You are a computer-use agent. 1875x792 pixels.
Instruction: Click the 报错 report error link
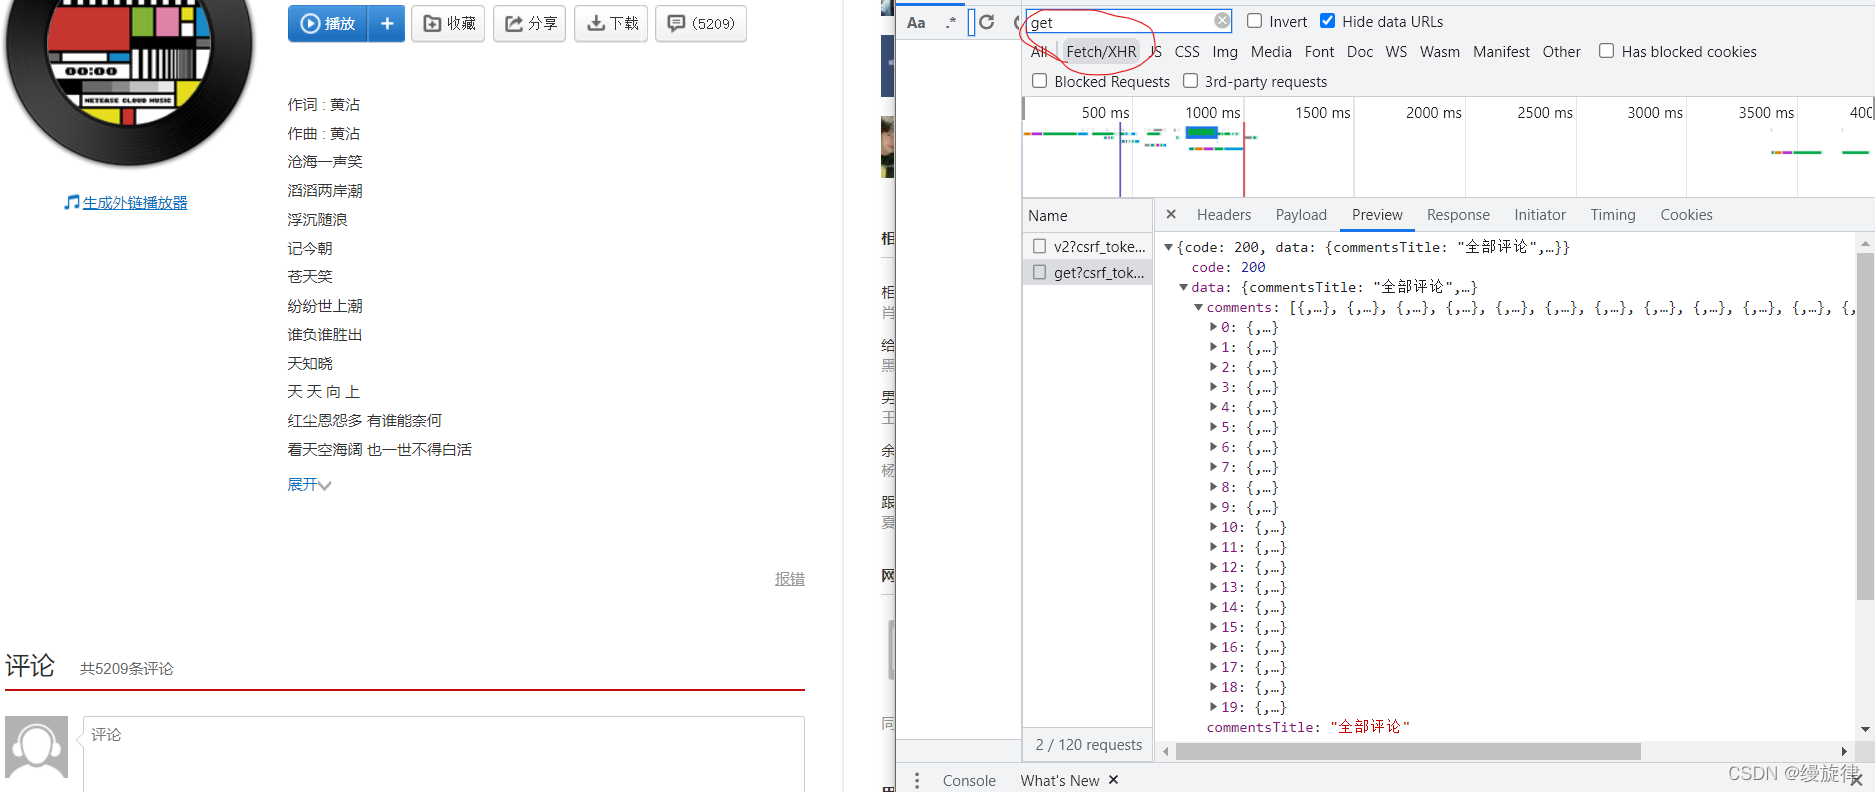coord(790,579)
